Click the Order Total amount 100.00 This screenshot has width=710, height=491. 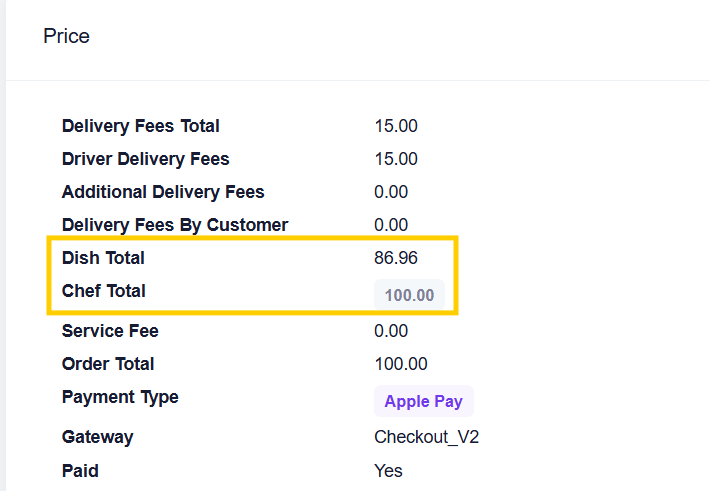(401, 364)
